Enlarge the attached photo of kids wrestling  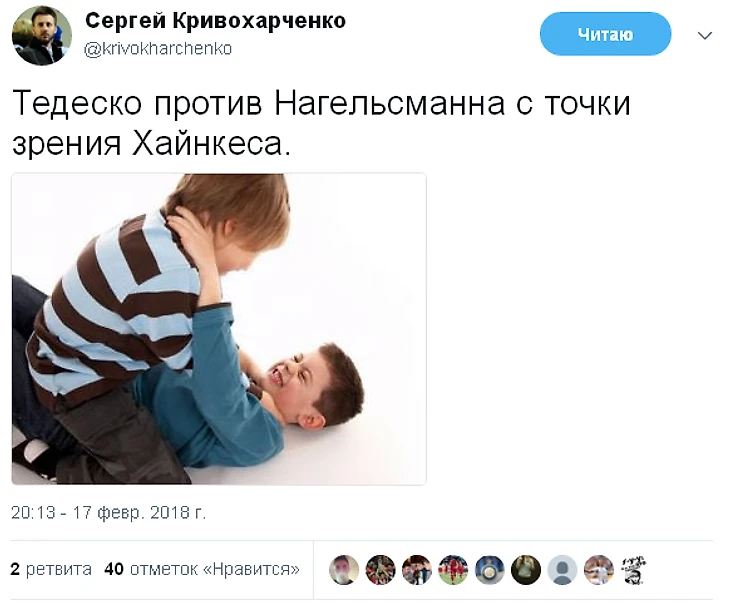[219, 329]
